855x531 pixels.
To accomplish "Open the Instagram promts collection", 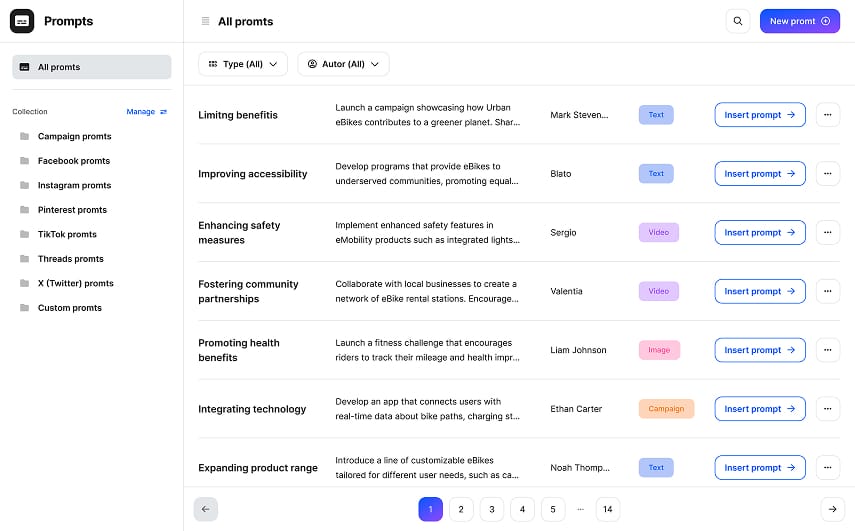I will point(74,185).
